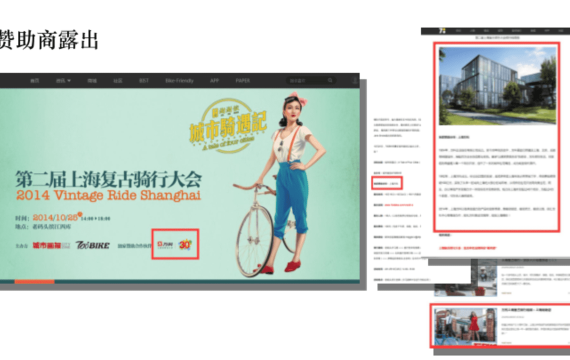Image resolution: width=570 pixels, height=360 pixels.
Task: Click the 2014 Vintage Ride Shanghai title
Action: (108, 195)
